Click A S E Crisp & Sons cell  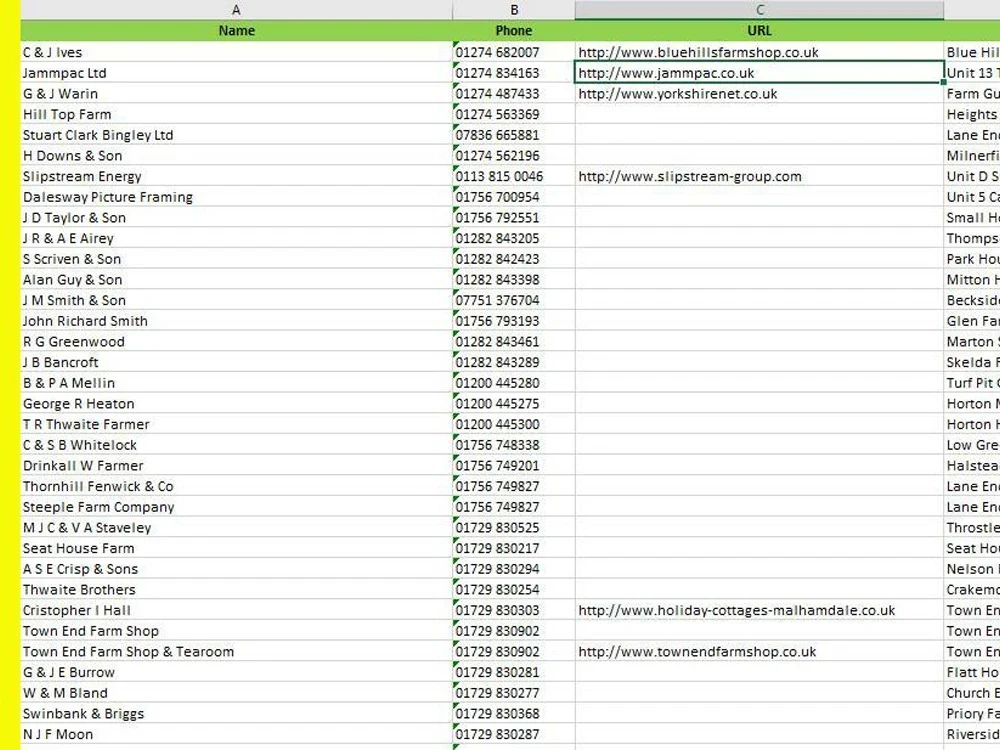pos(236,569)
